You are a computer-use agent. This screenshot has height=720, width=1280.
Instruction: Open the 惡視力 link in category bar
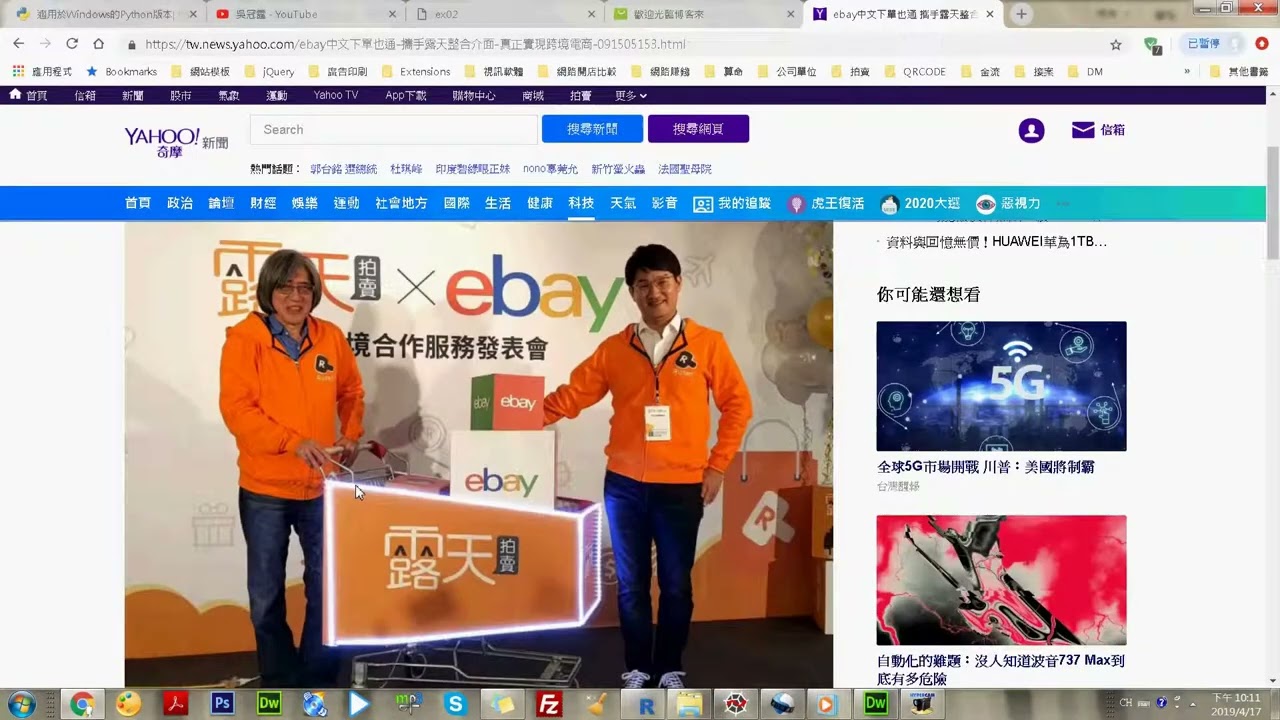[x=1008, y=203]
